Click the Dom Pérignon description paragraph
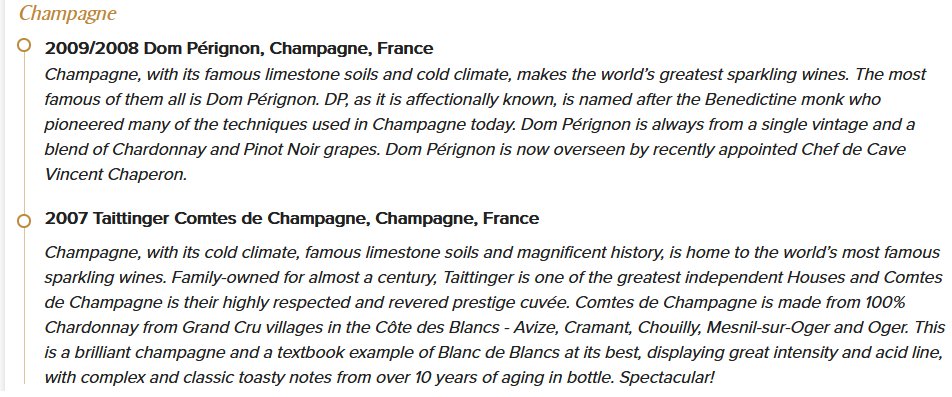 pyautogui.click(x=486, y=124)
